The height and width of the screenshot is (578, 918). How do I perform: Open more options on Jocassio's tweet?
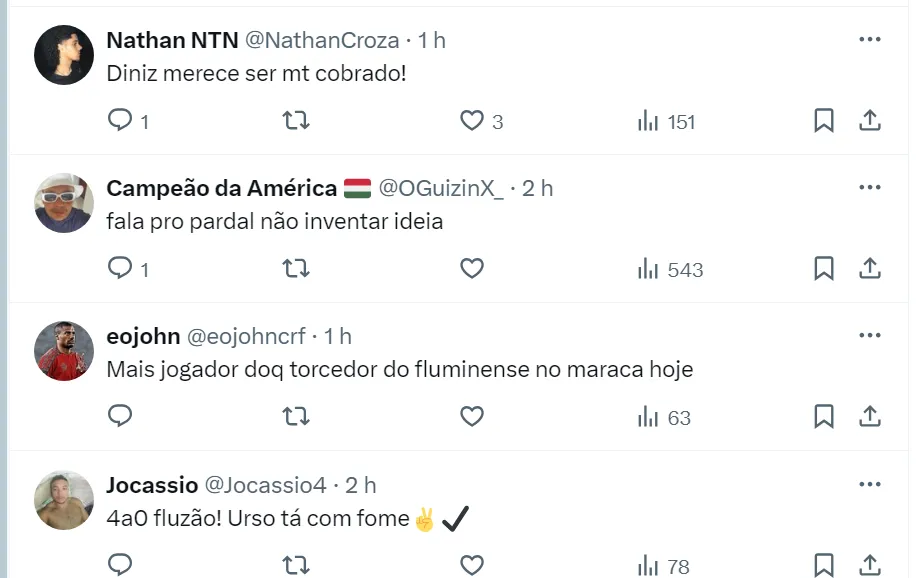[x=870, y=484]
